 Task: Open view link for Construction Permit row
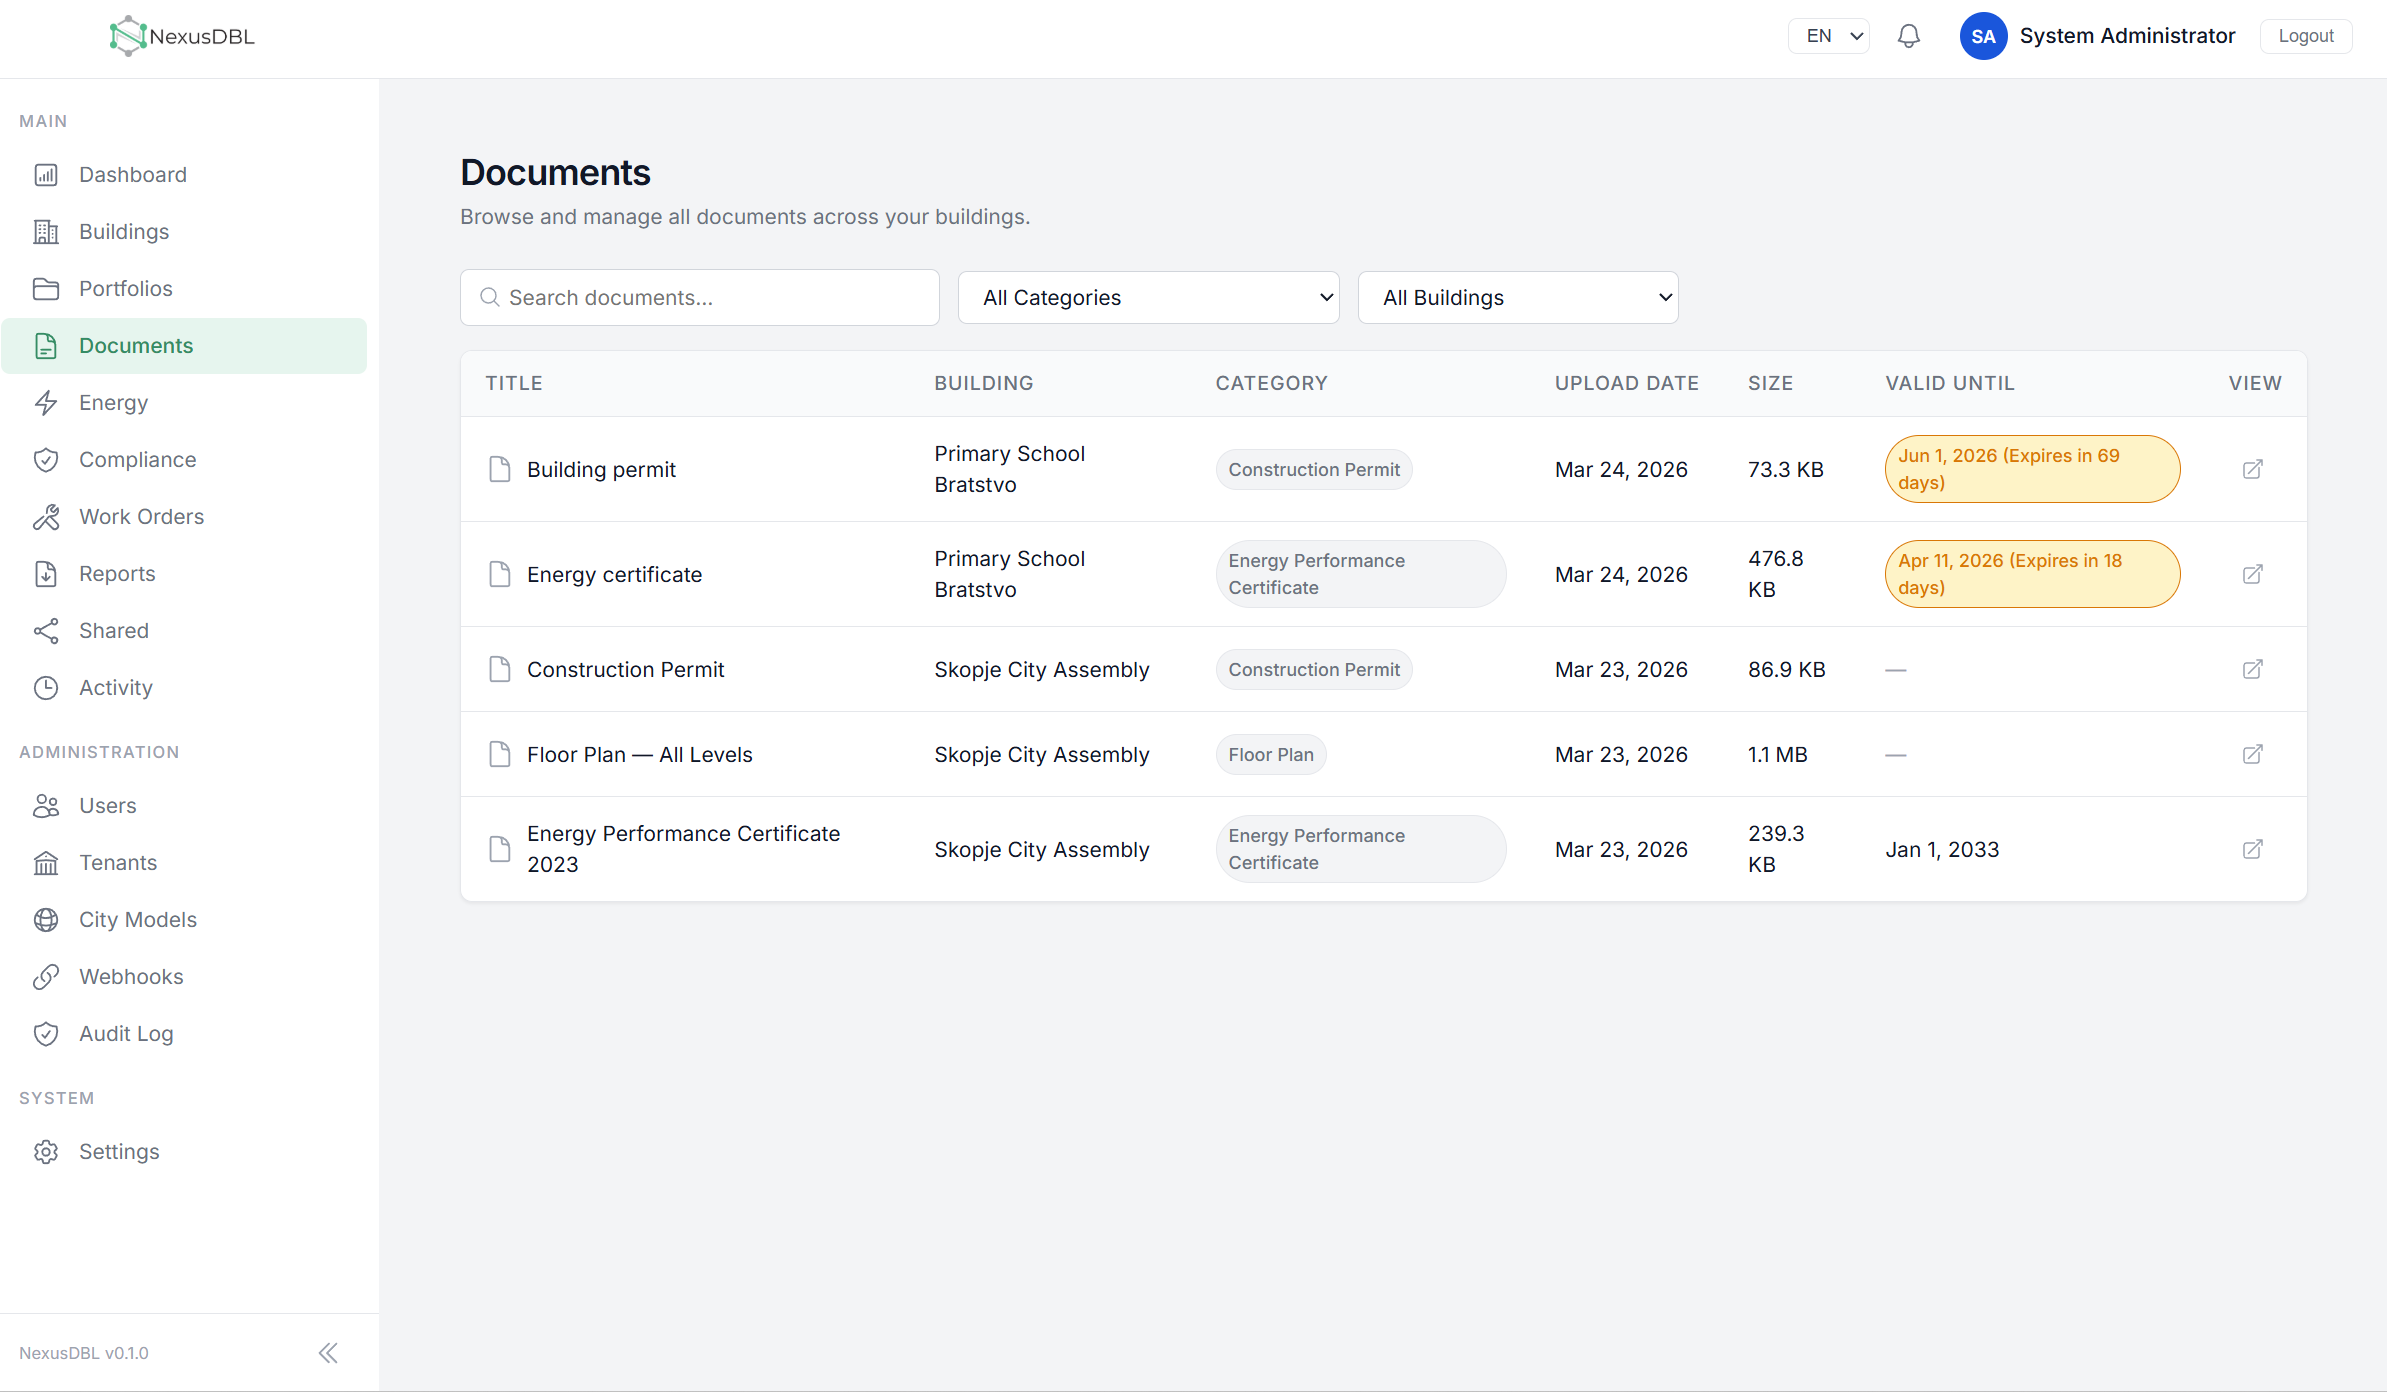point(2252,669)
